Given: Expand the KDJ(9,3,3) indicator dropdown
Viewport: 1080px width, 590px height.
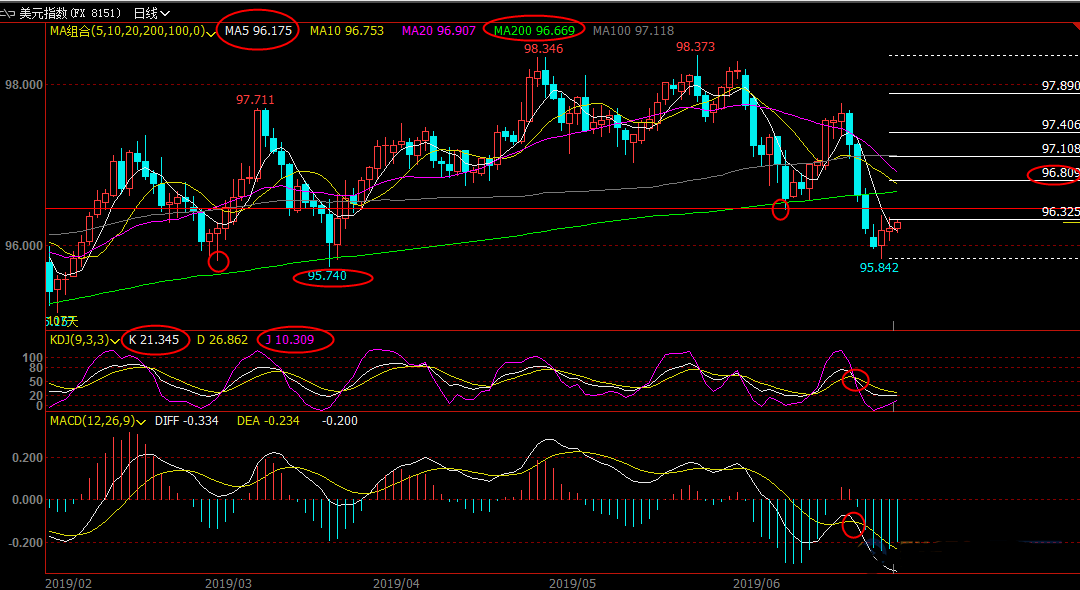Looking at the screenshot, I should click(120, 340).
